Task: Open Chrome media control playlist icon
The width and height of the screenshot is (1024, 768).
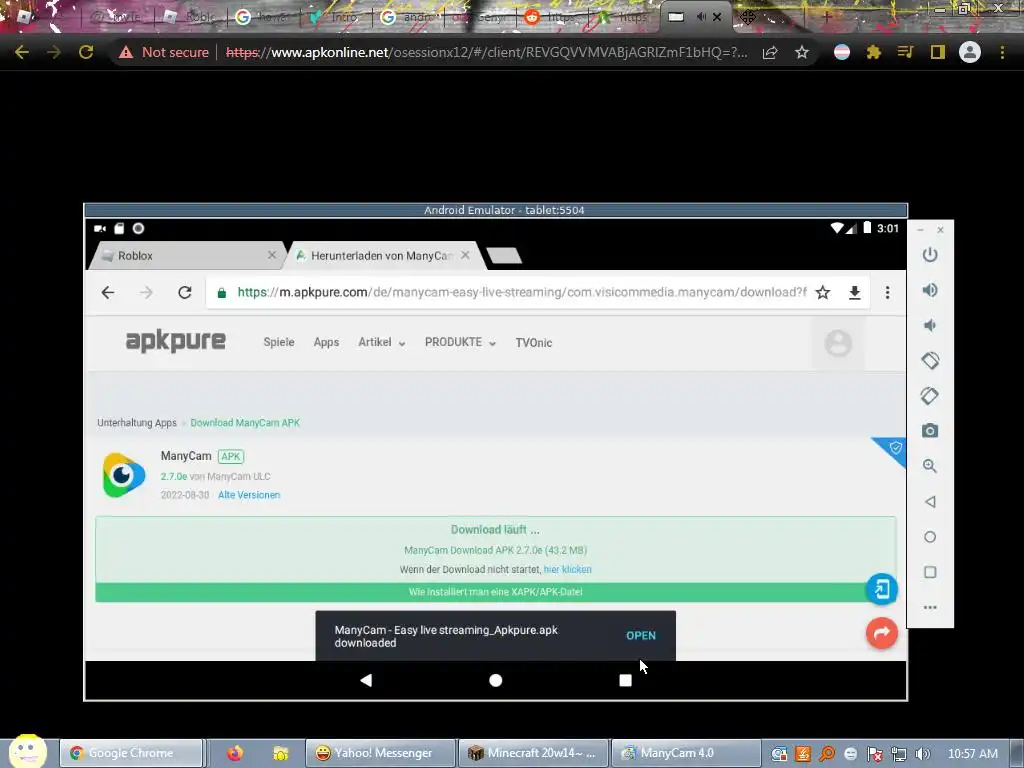Action: point(906,52)
